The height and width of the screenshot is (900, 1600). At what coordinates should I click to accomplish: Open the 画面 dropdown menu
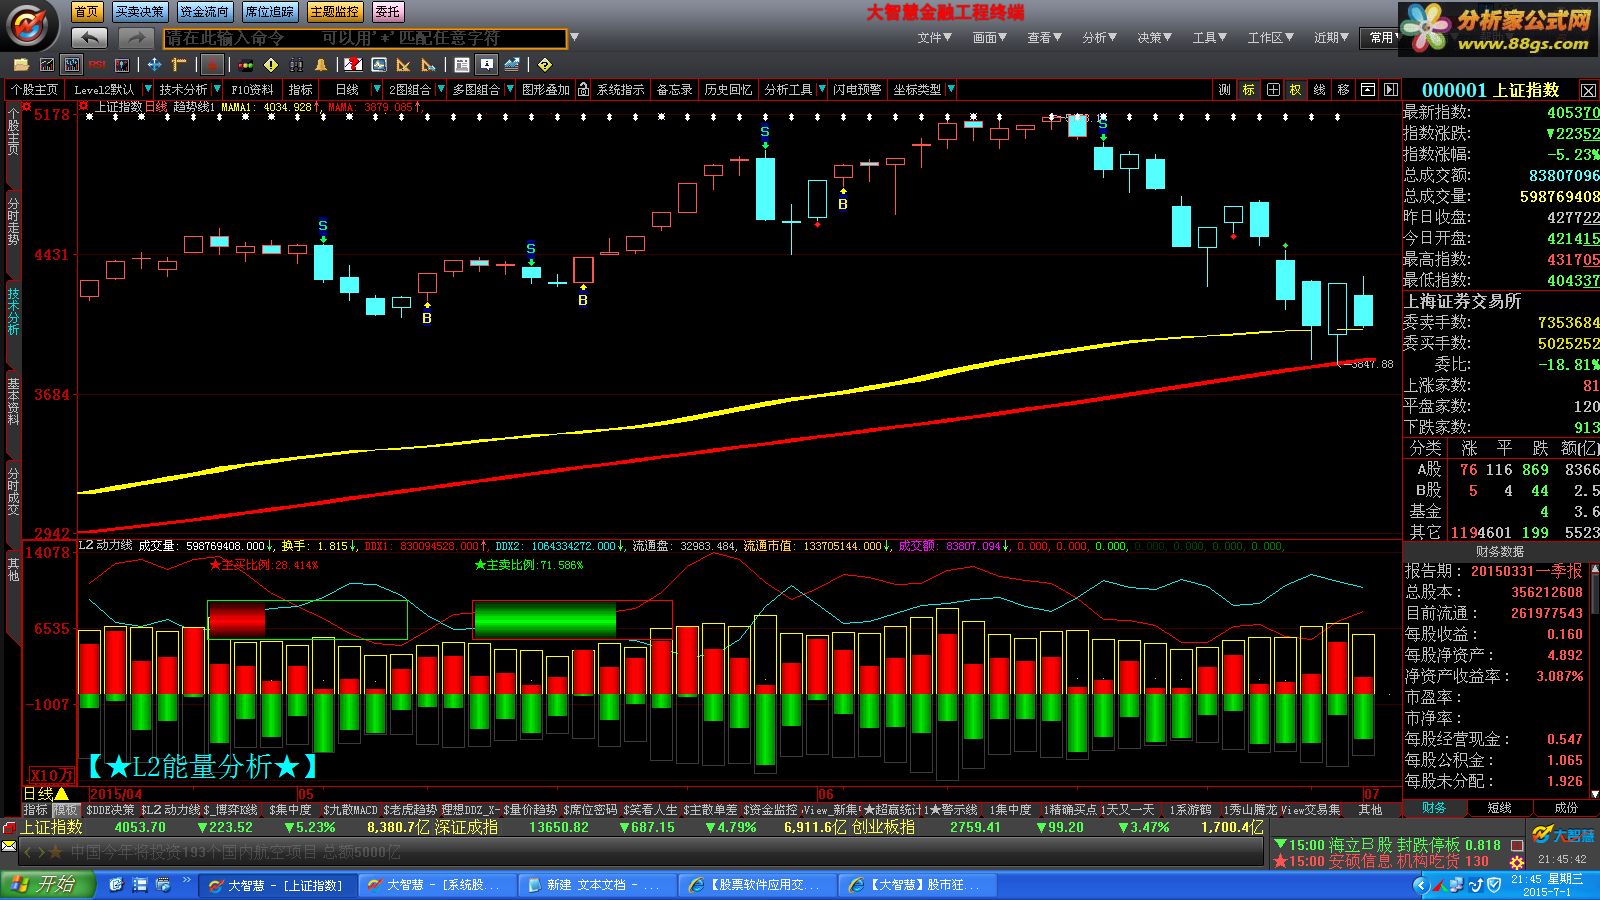tap(990, 38)
